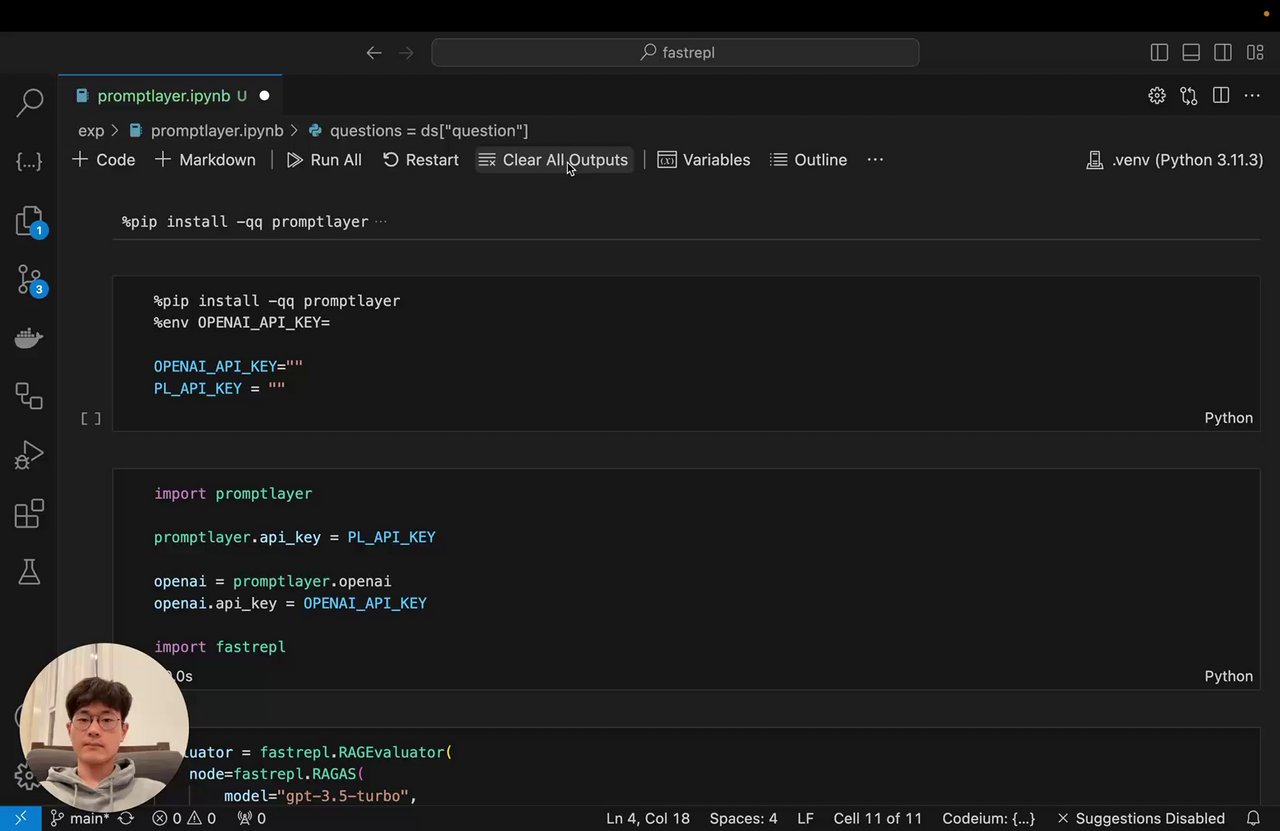Expand collapsed cell with pip install ellipsis
Viewport: 1280px width, 831px height.
pos(380,222)
